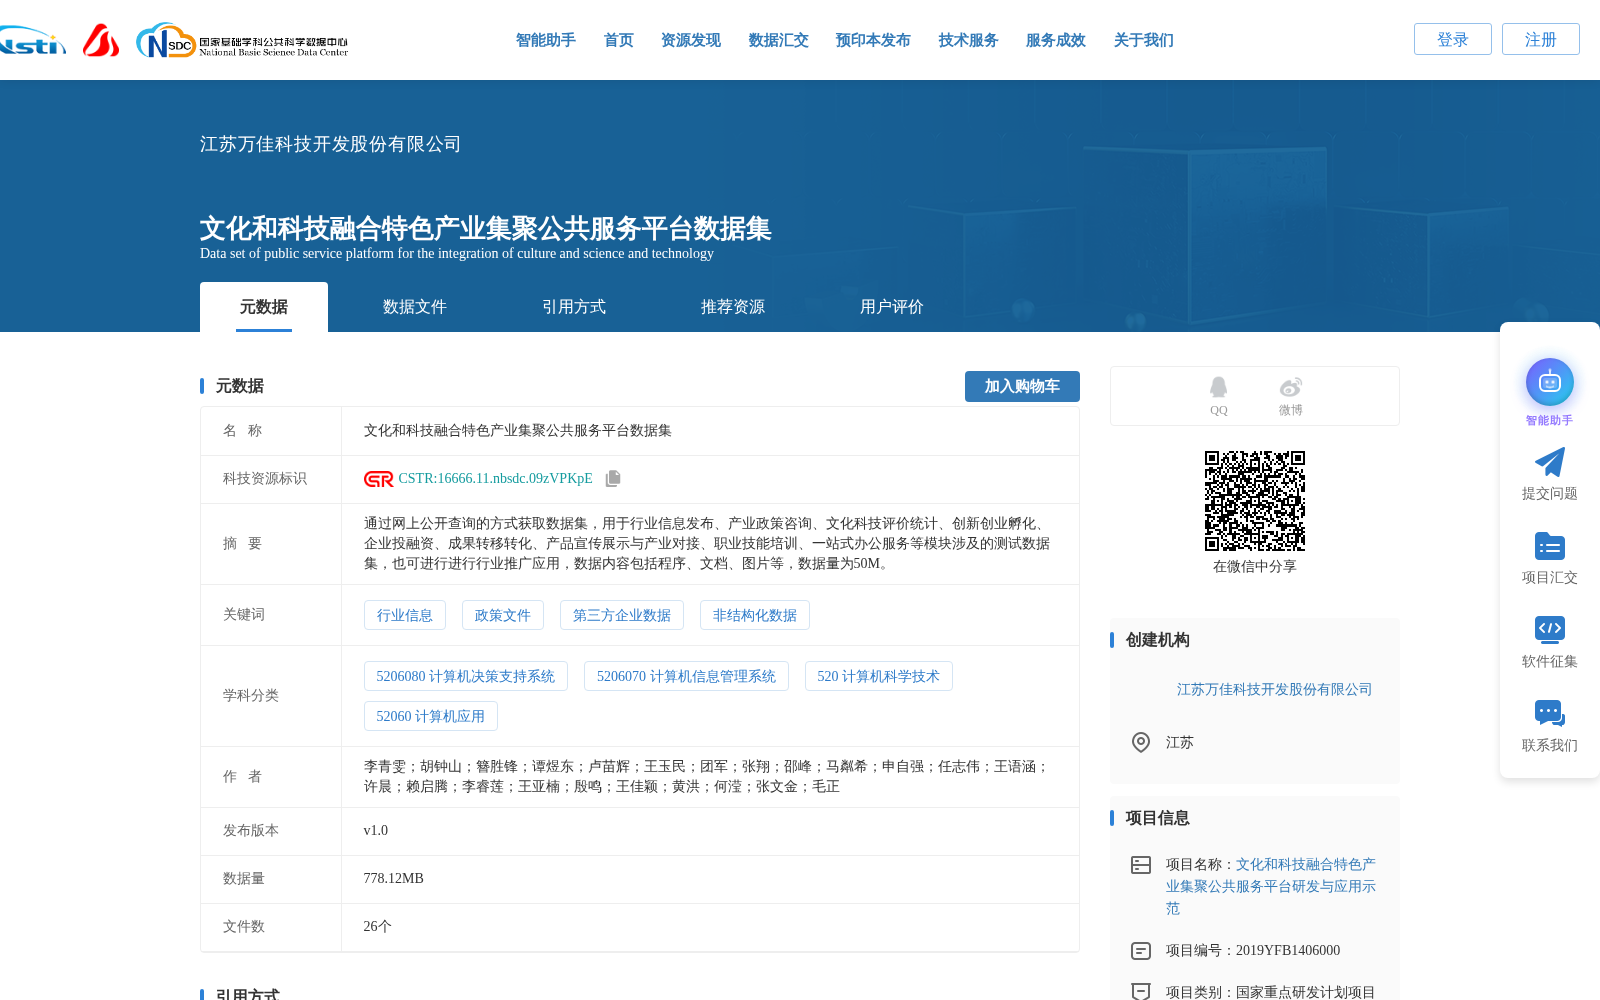Open the NSDC National Basic Science Data Center logo
This screenshot has height=1000, width=1600.
coord(242,41)
